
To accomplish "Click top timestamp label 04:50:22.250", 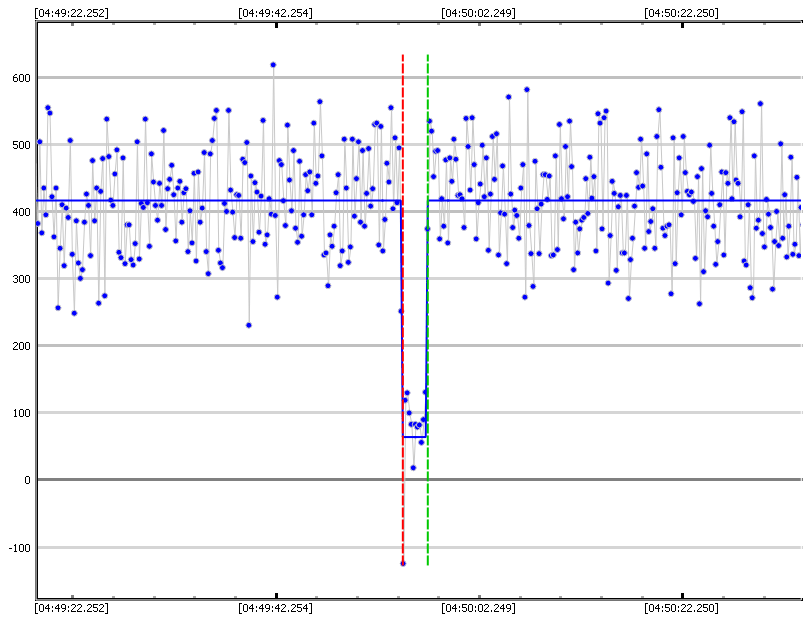I will (x=682, y=13).
